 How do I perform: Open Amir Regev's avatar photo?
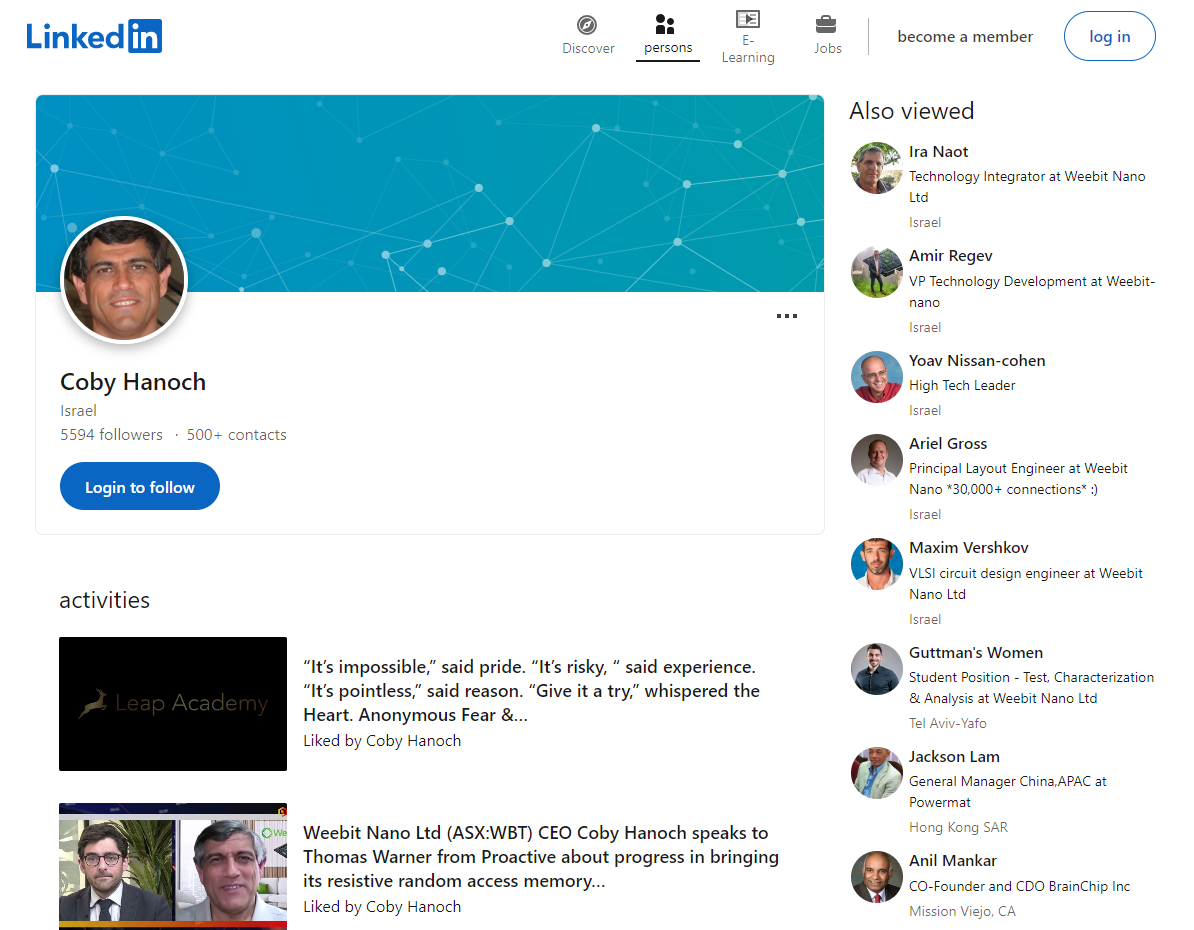(x=876, y=272)
